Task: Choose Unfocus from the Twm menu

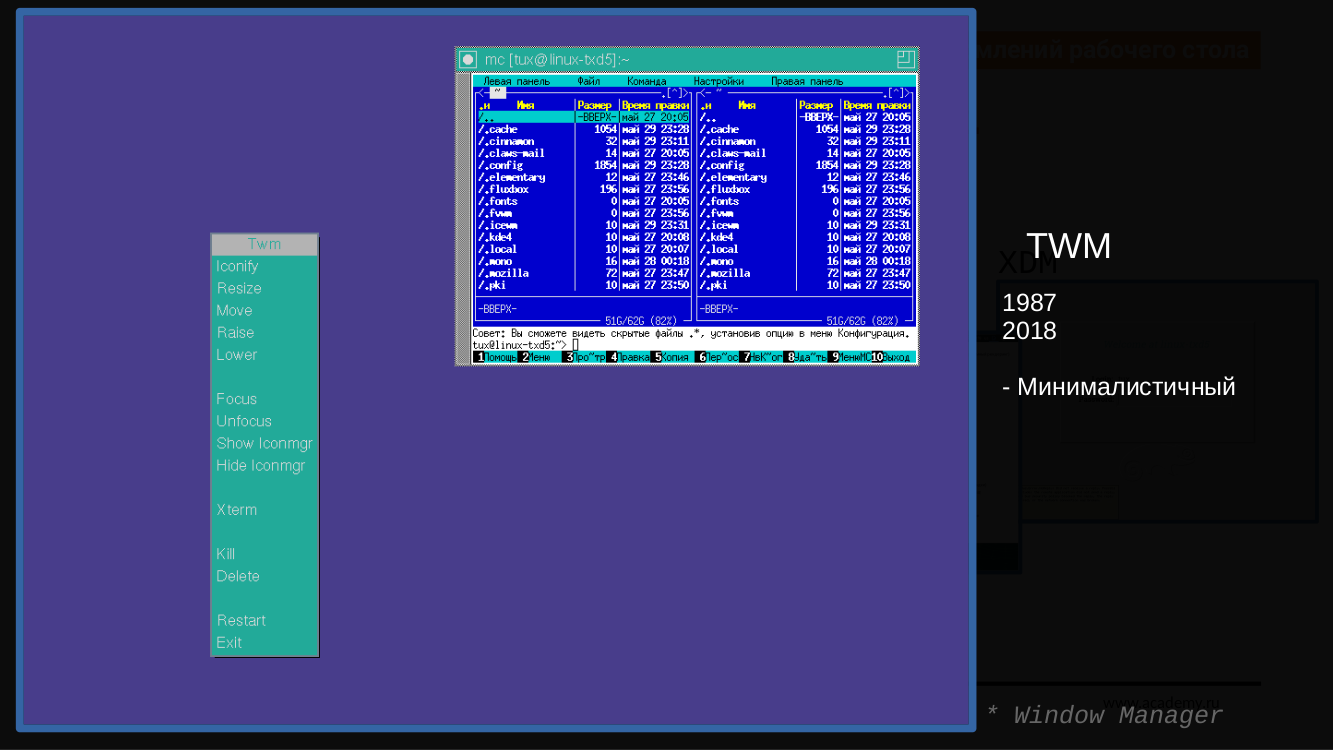Action: coord(265,421)
